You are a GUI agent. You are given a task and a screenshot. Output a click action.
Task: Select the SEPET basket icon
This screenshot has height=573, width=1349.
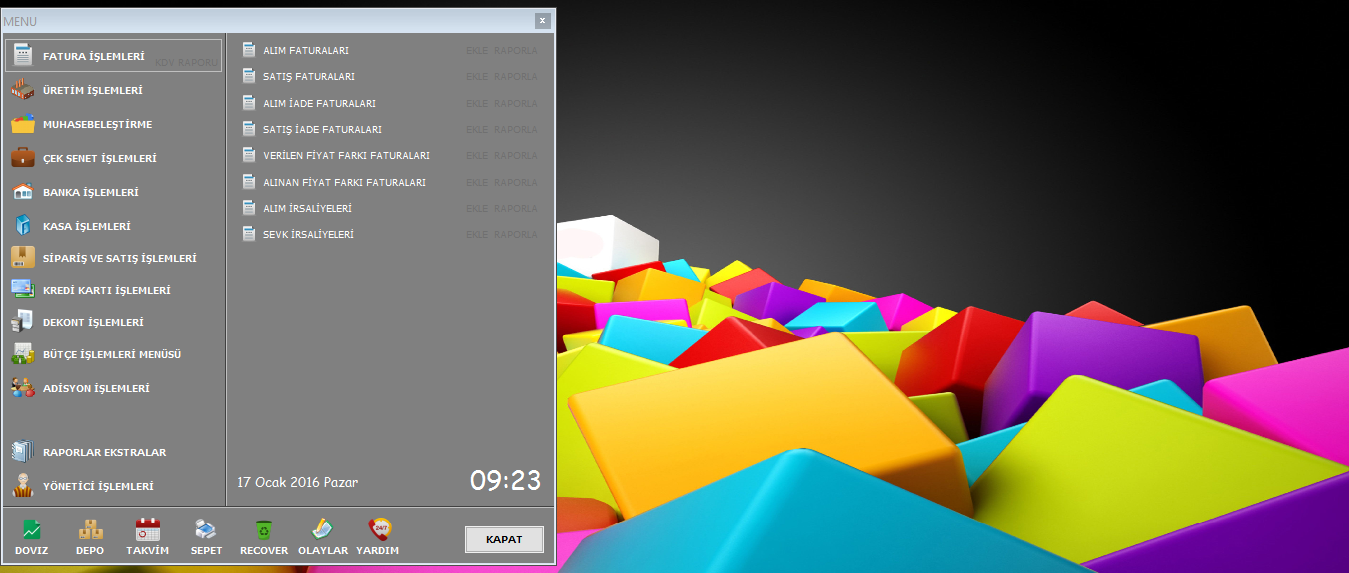coord(205,530)
